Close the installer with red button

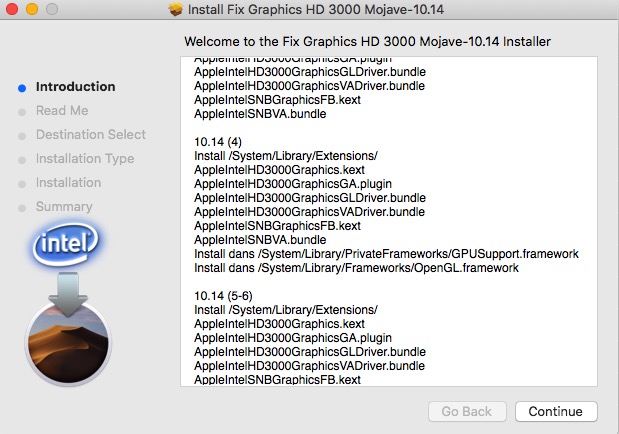point(12,9)
